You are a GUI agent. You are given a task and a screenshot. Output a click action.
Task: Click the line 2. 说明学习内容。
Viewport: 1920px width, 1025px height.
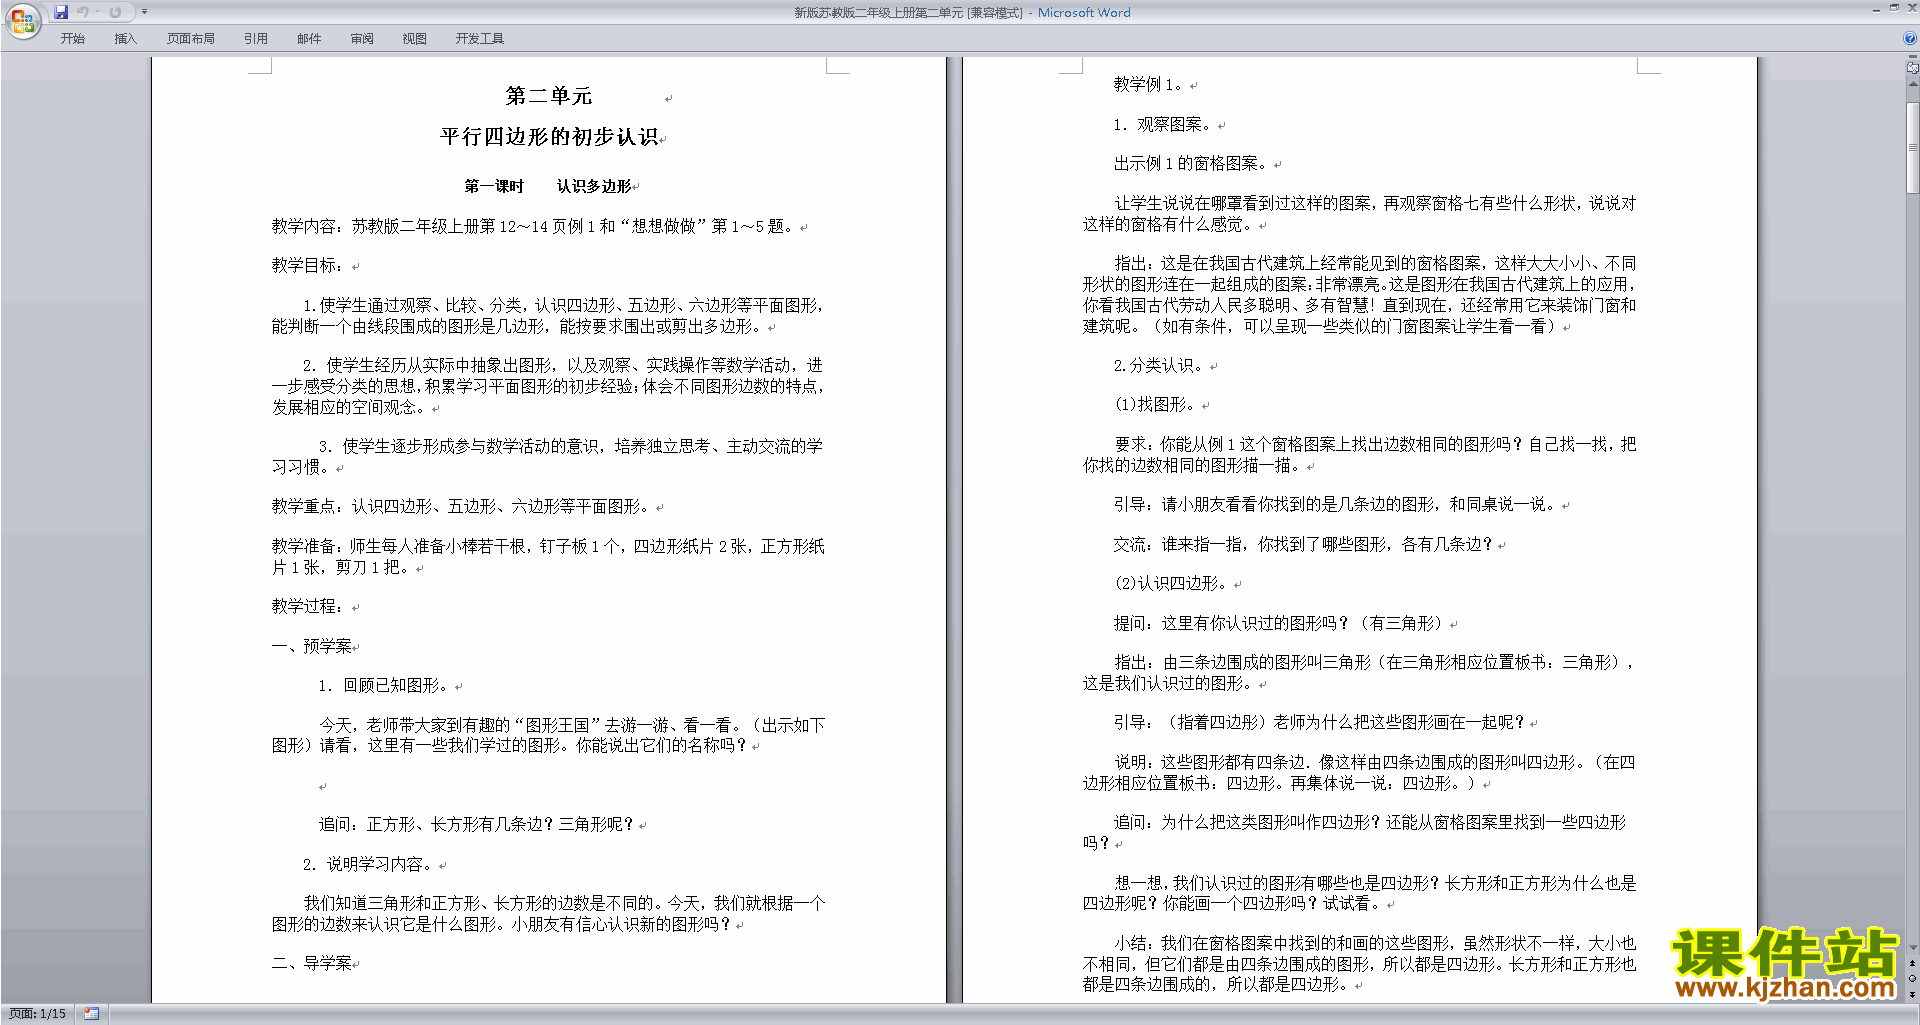click(368, 865)
